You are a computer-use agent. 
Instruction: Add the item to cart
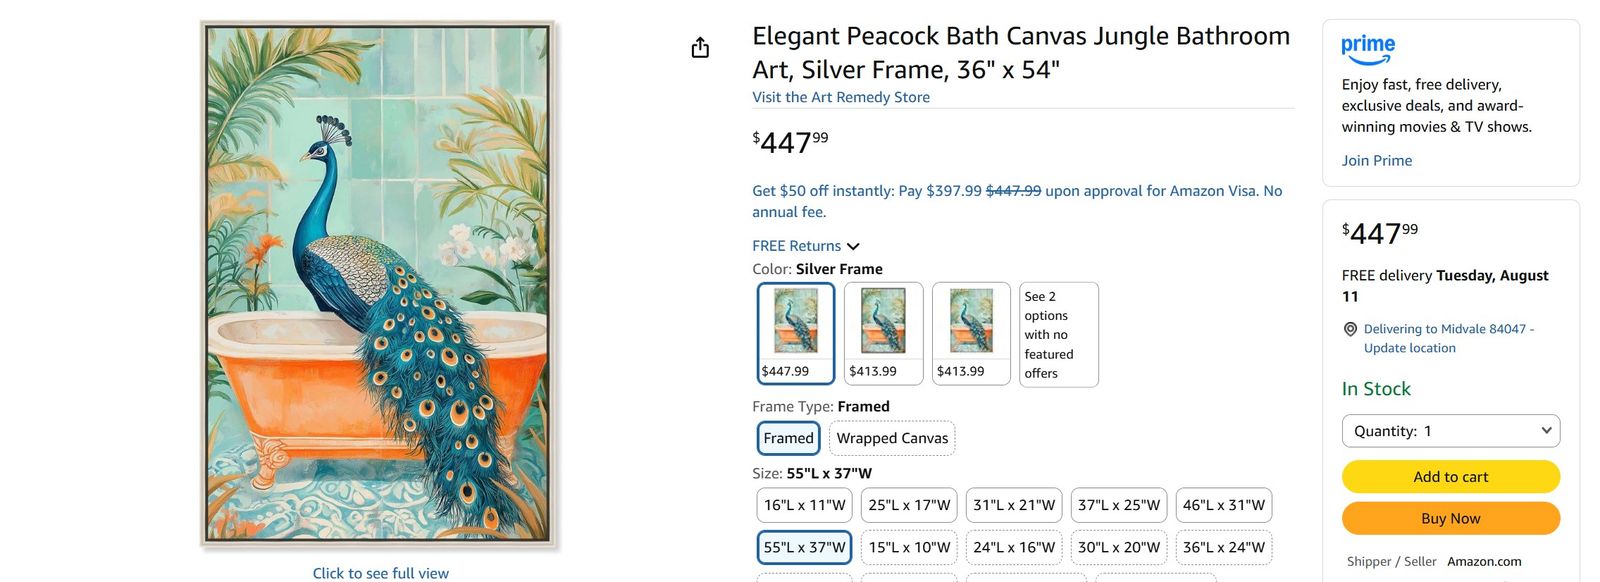point(1451,477)
